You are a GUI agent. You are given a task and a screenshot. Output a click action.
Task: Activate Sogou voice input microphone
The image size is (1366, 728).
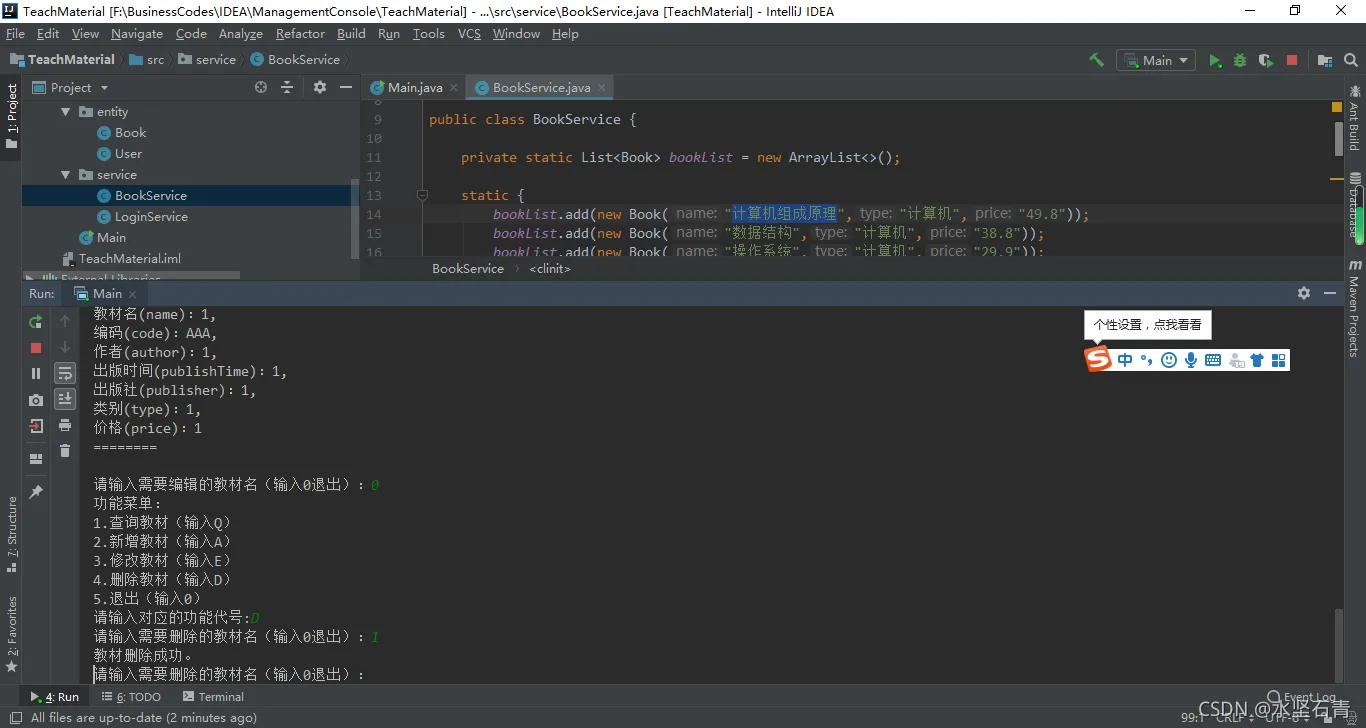[x=1191, y=360]
